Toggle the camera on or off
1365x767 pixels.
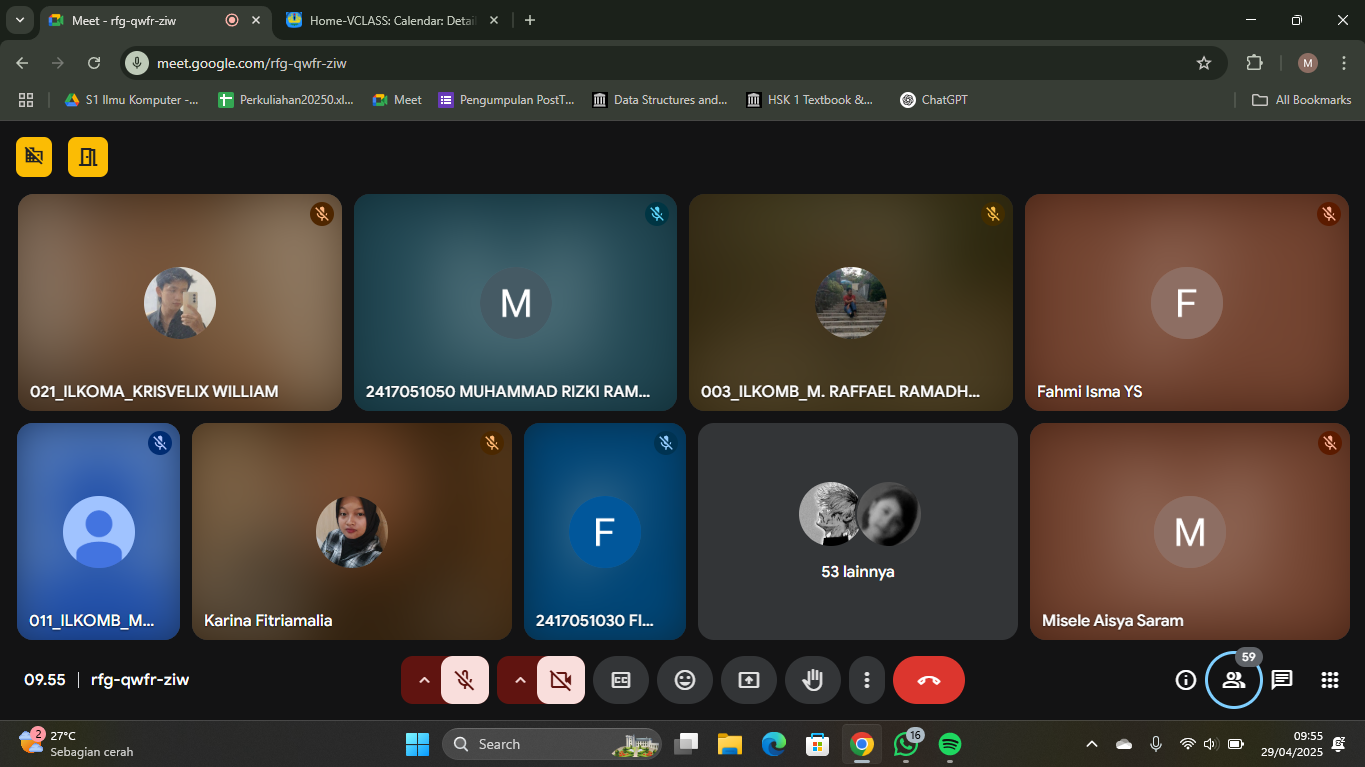tap(561, 680)
